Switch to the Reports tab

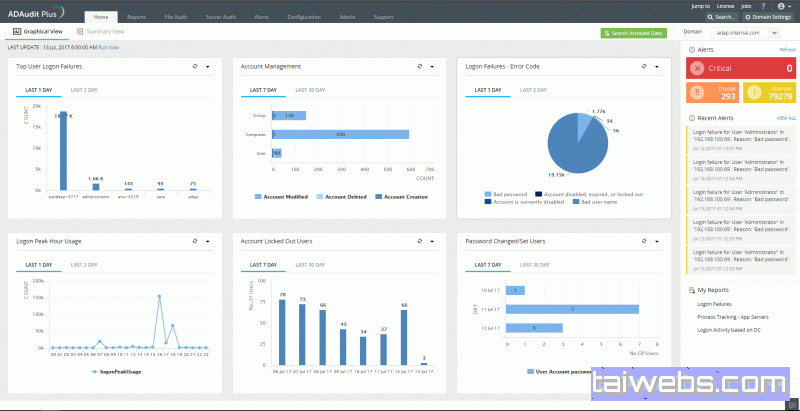(136, 17)
